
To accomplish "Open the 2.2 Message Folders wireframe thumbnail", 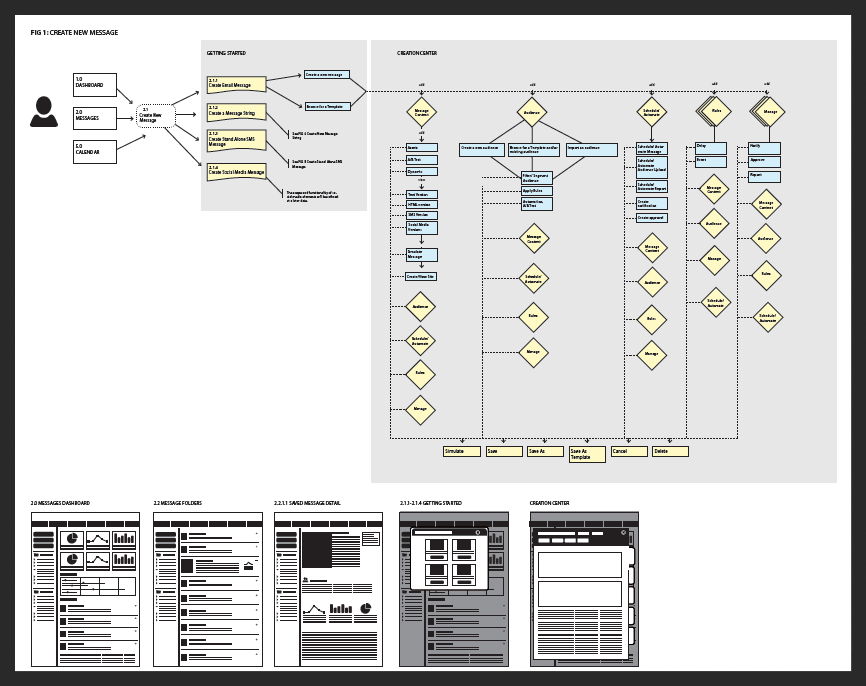I will (x=208, y=589).
